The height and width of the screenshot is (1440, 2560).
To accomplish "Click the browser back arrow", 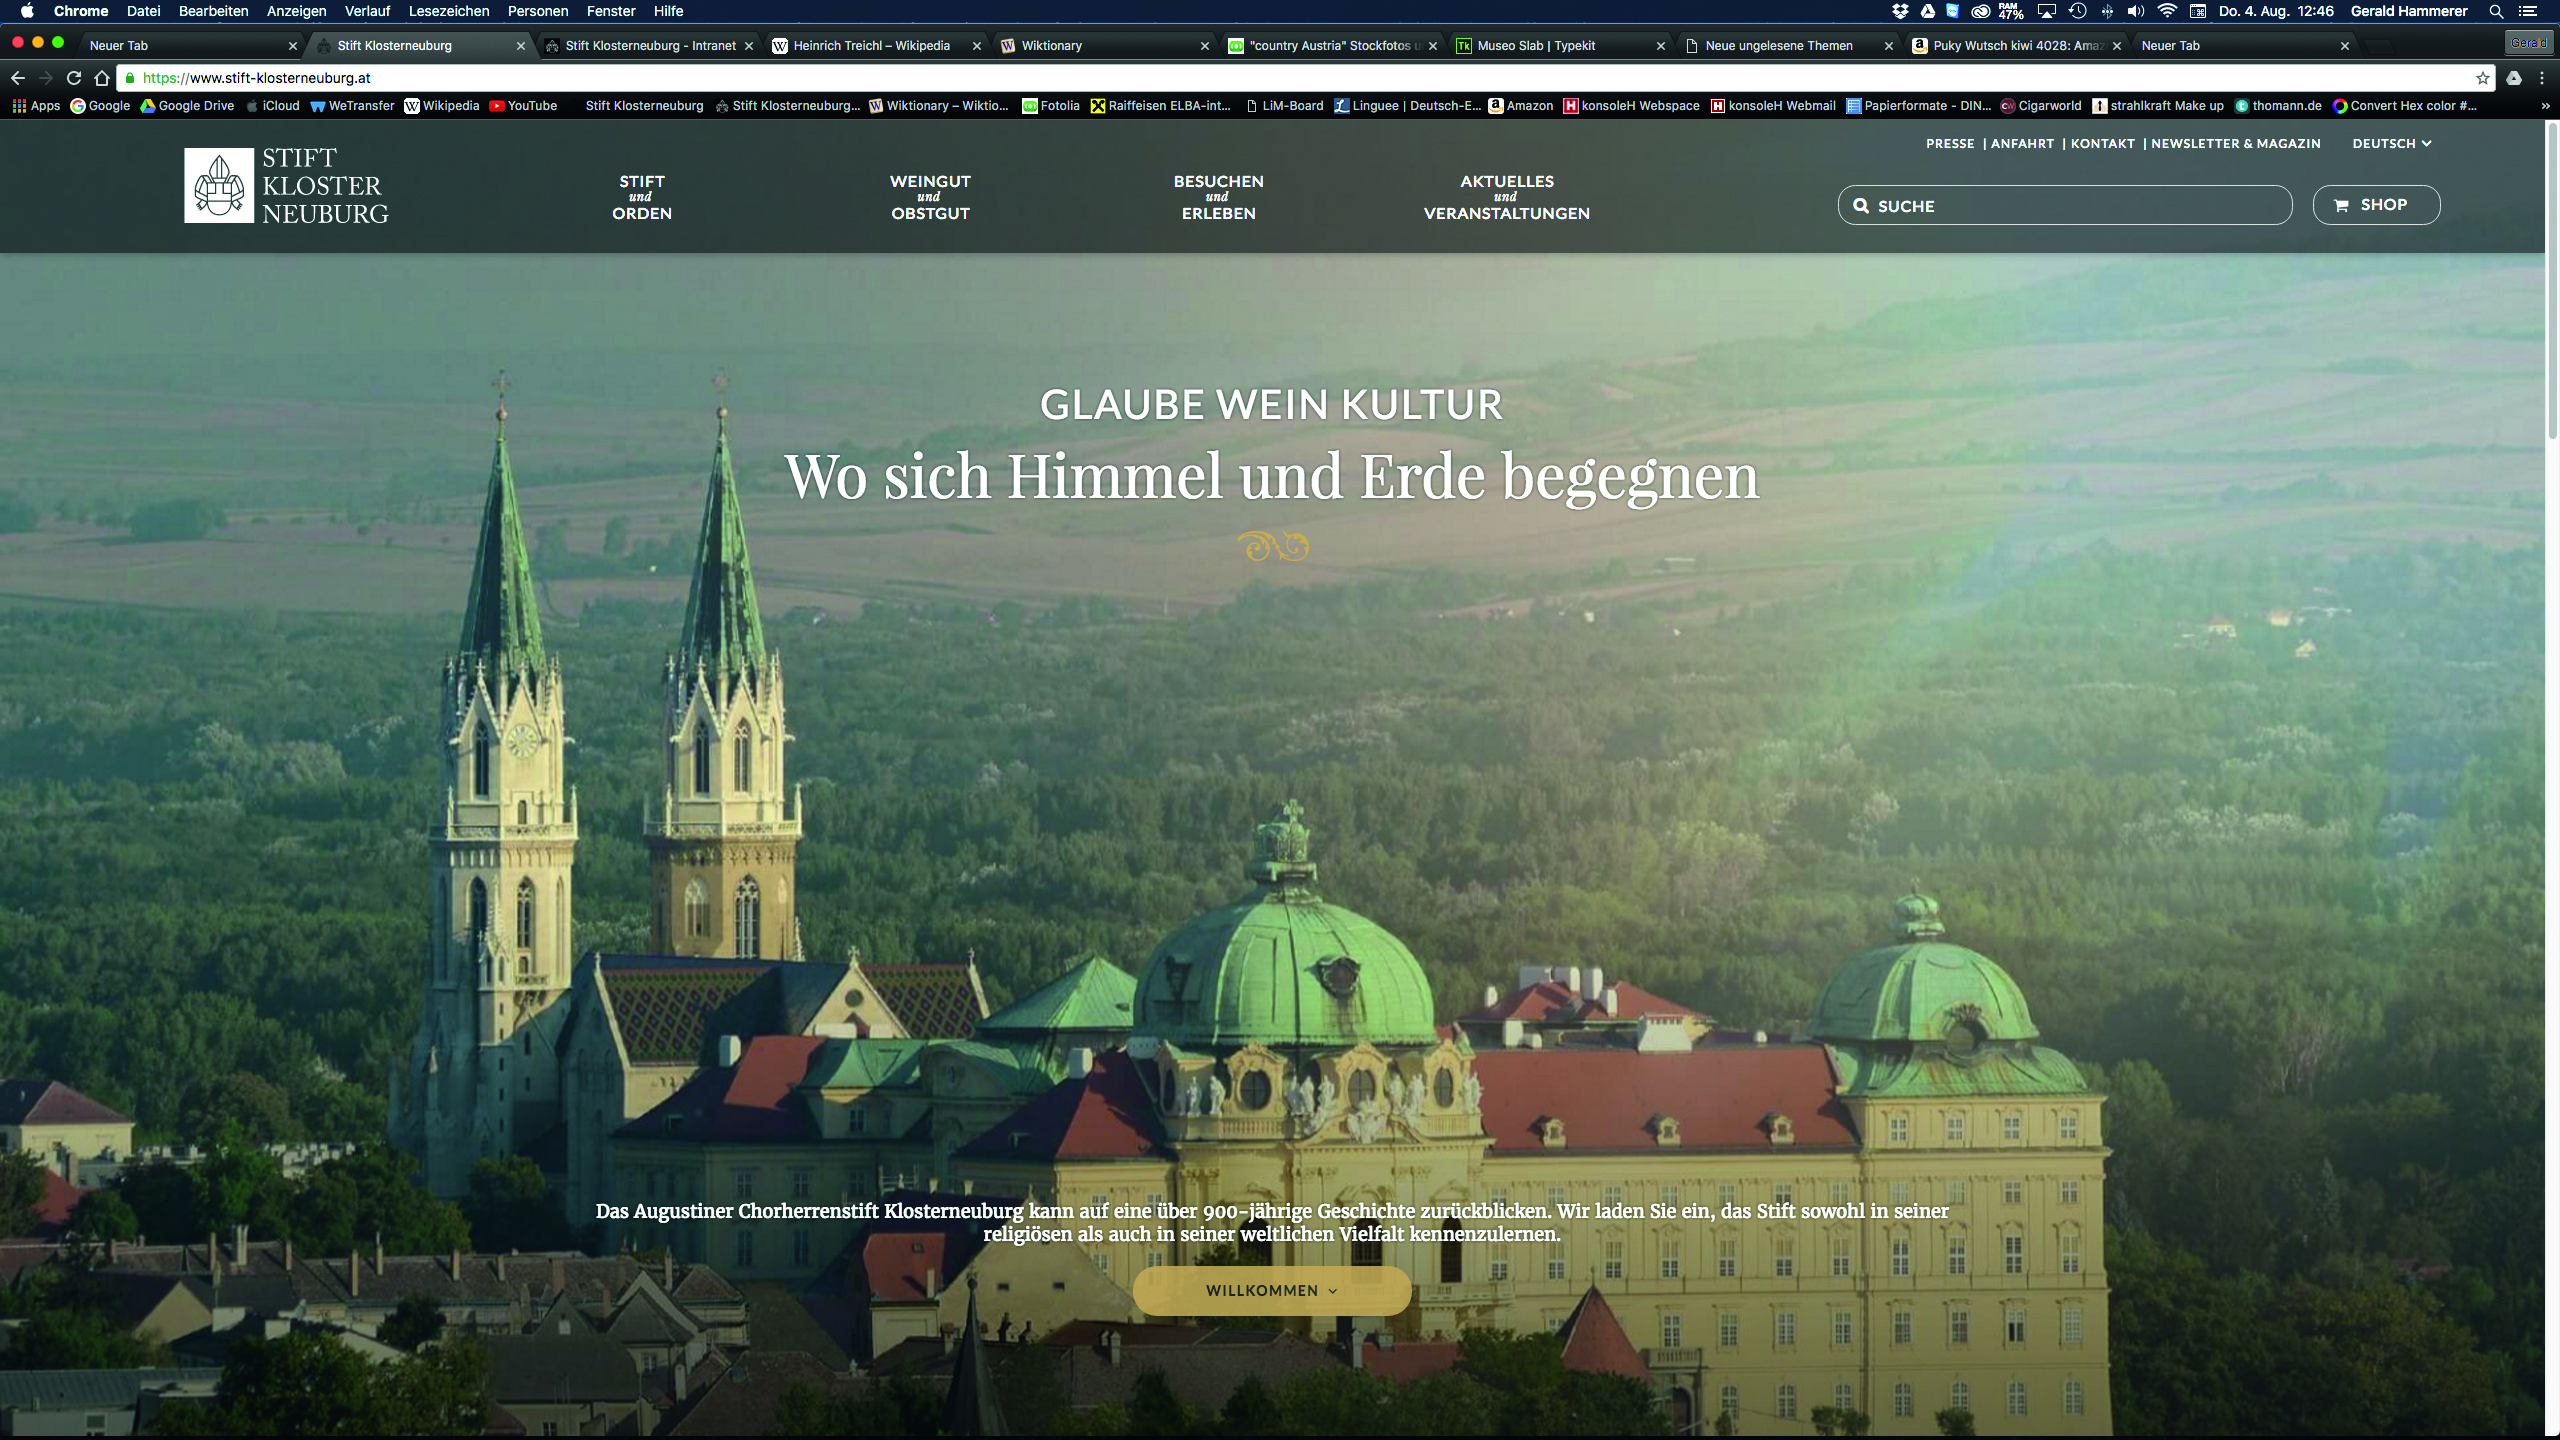I will [18, 78].
